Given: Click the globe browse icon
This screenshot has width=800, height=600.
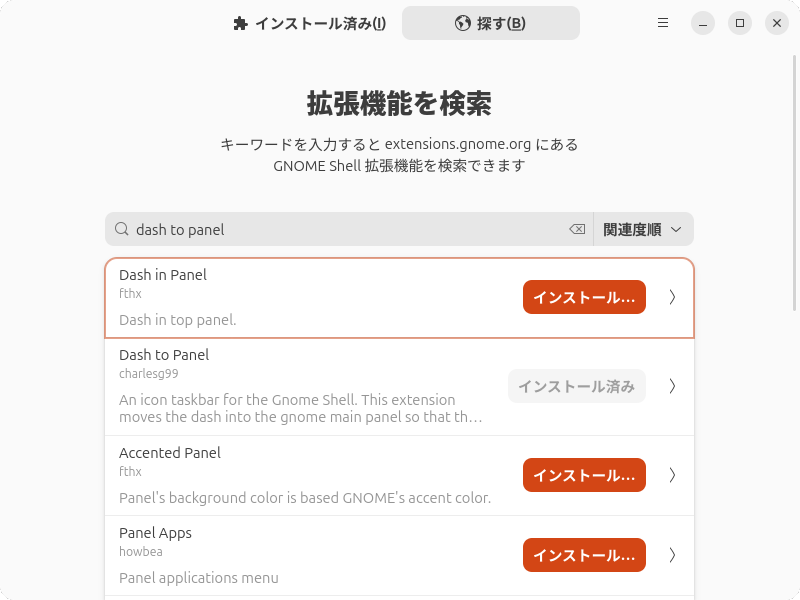Looking at the screenshot, I should coord(462,24).
